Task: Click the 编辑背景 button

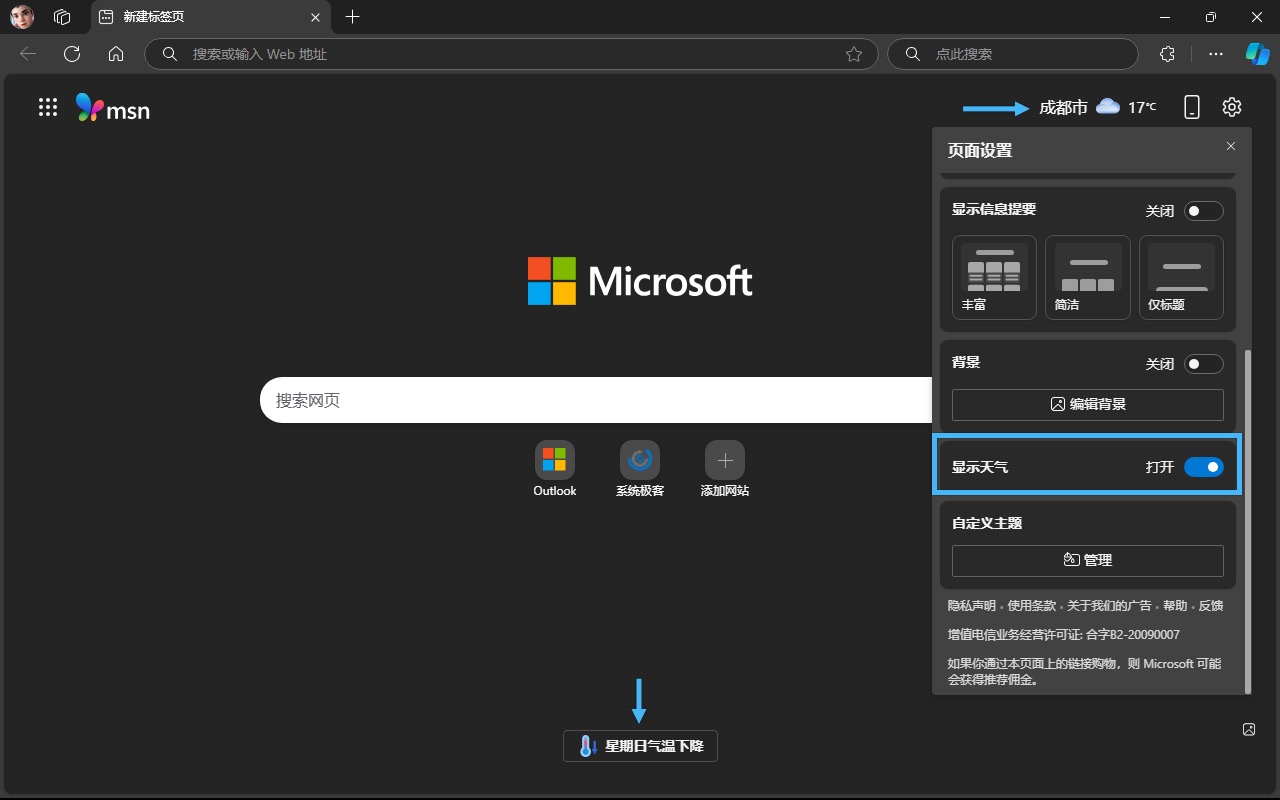Action: [x=1088, y=404]
